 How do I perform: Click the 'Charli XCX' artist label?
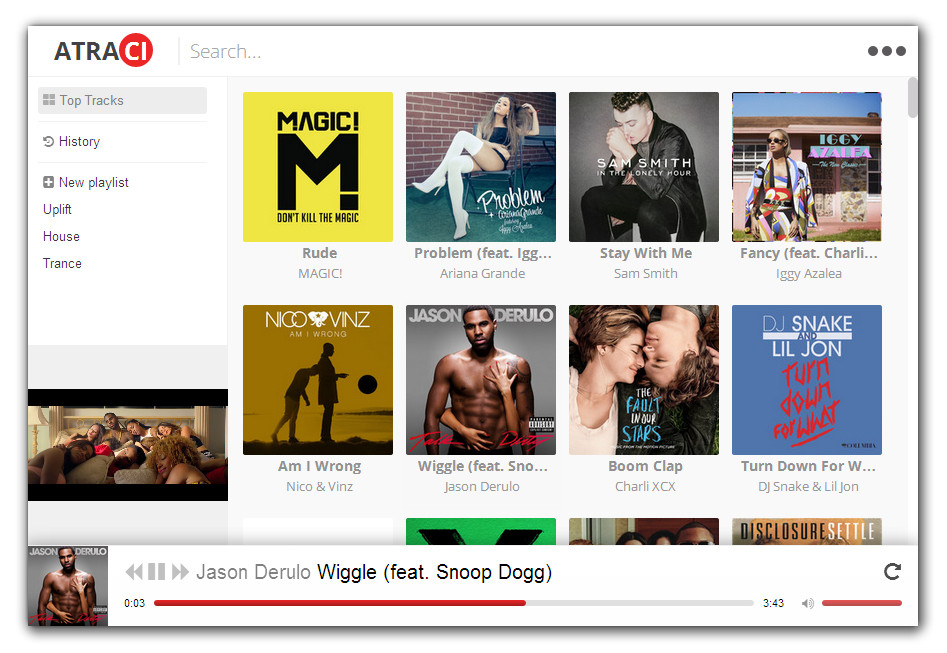(645, 486)
